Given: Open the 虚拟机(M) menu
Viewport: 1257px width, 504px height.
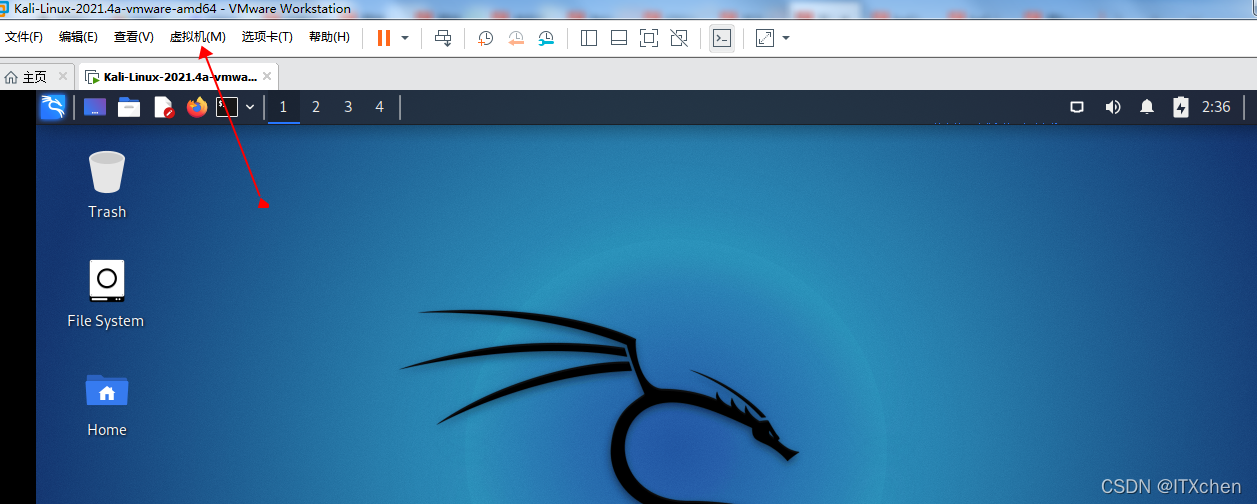Looking at the screenshot, I should 197,37.
